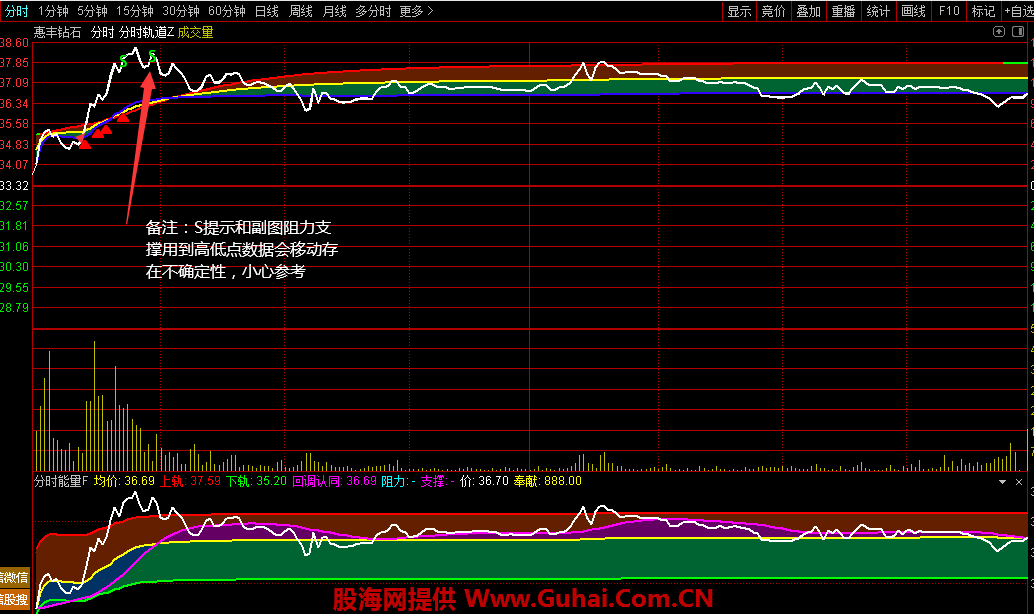This screenshot has height=614, width=1034.
Task: Click the 成交量 volume label
Action: [196, 32]
